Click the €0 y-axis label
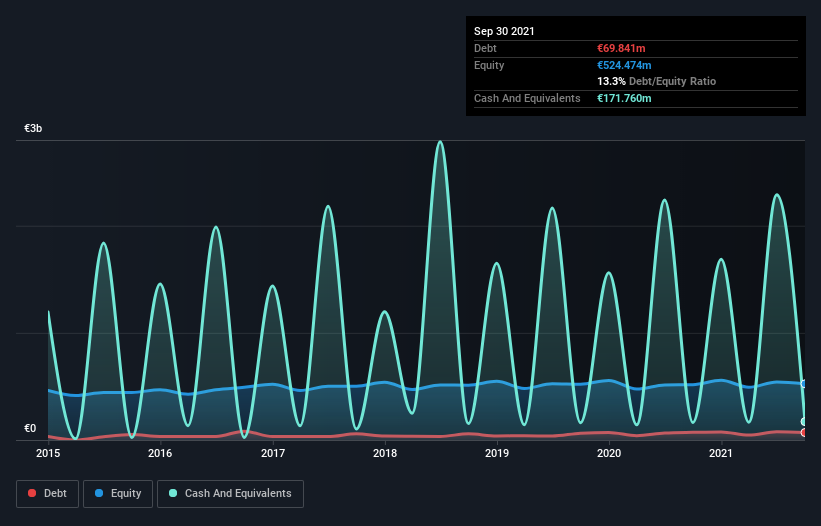The width and height of the screenshot is (821, 526). (30, 428)
